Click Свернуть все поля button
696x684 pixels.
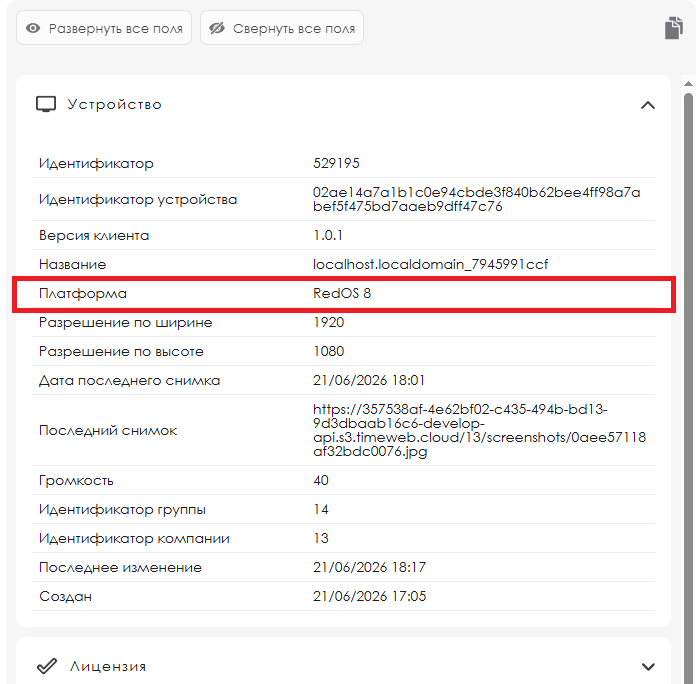click(x=282, y=28)
